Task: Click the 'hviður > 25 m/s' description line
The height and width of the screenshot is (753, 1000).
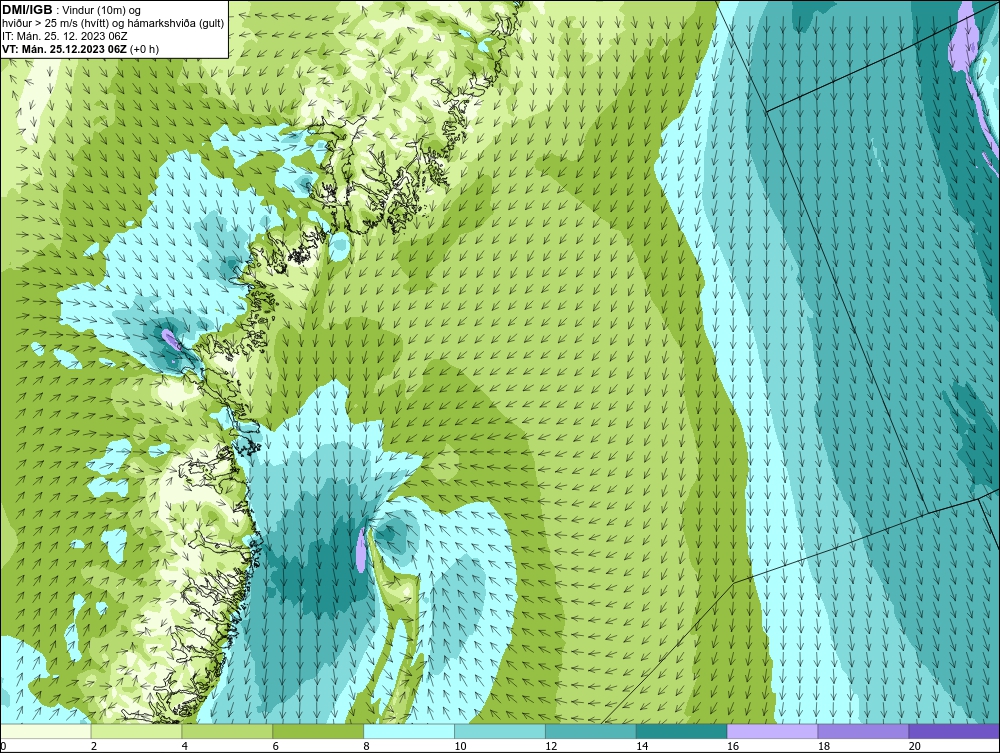Action: (113, 24)
